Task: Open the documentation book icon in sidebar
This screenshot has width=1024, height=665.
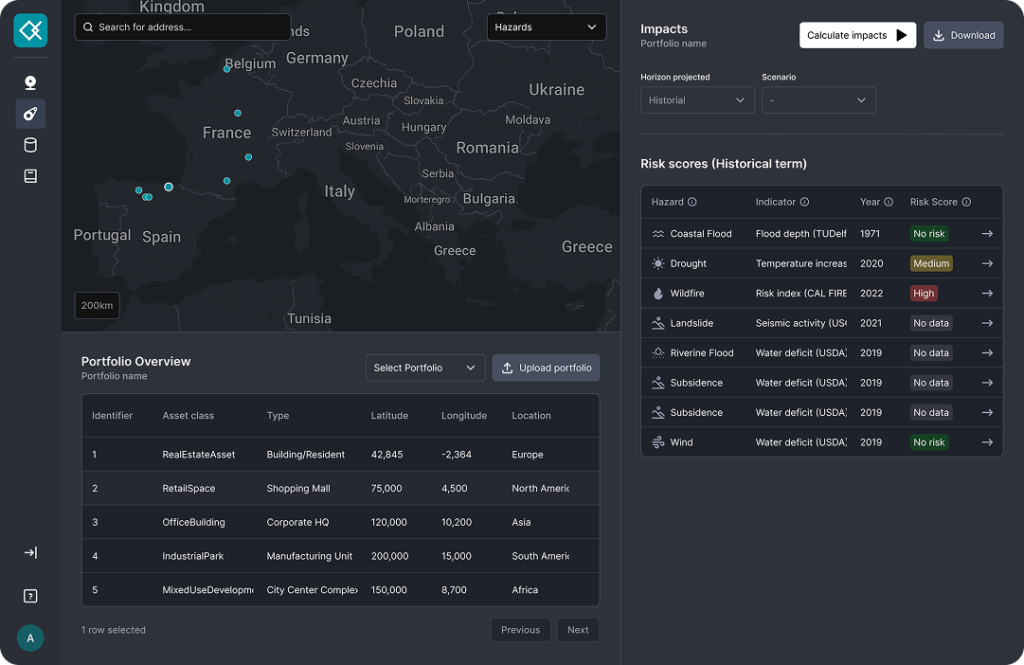Action: click(30, 176)
